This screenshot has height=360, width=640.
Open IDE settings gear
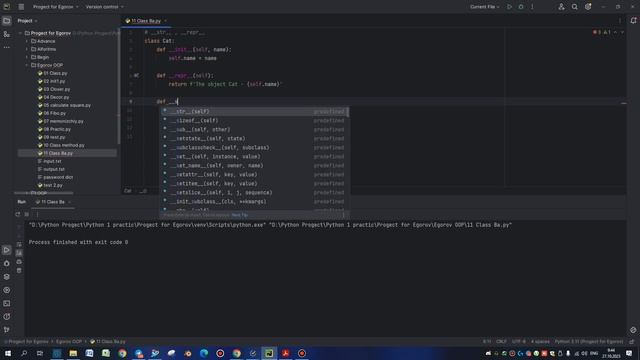tap(588, 7)
